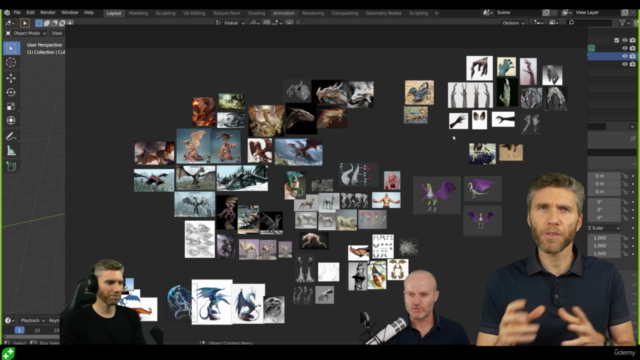The height and width of the screenshot is (360, 640).
Task: Choose the Move tool in toolbar
Action: pos(11,78)
